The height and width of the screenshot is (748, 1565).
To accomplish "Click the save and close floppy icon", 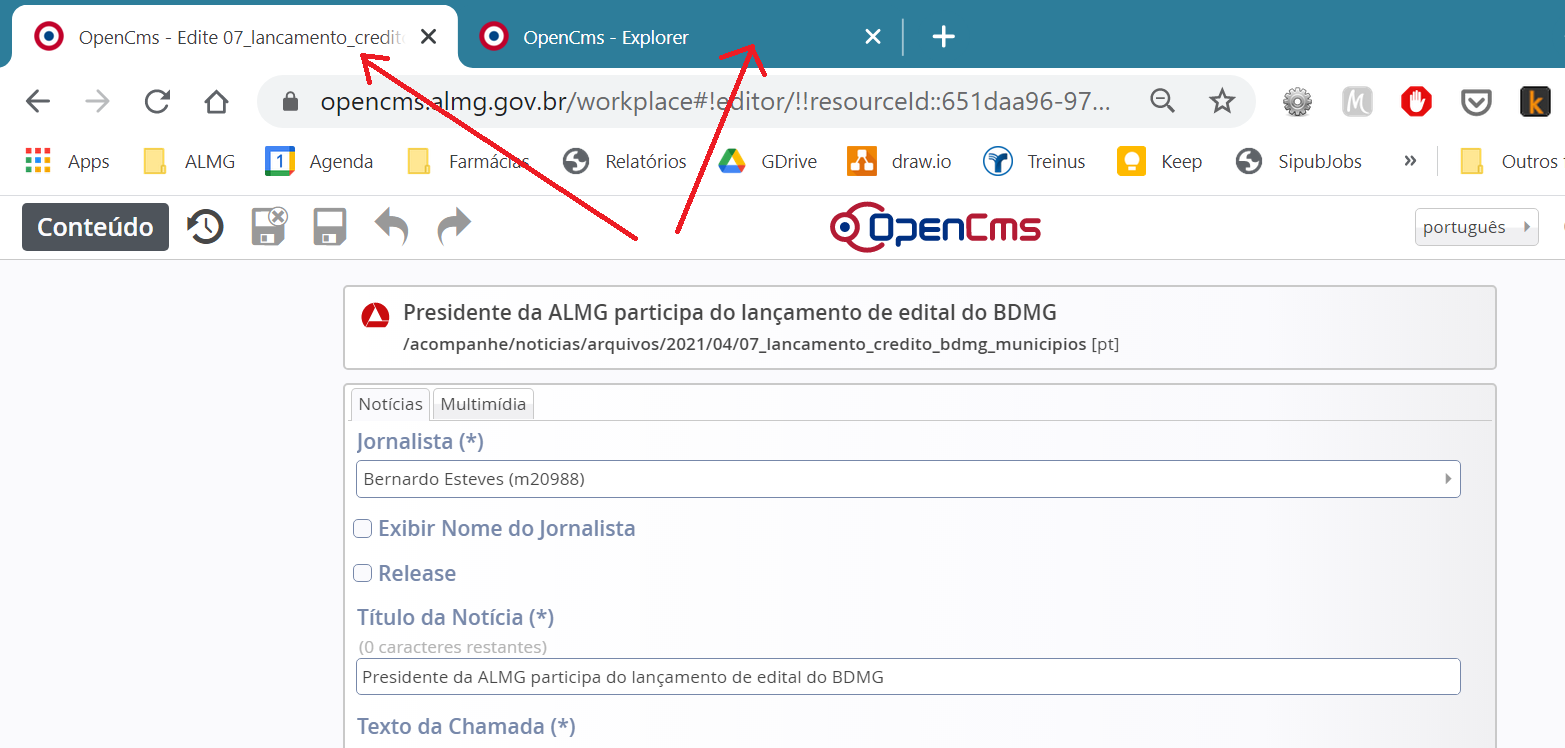I will pyautogui.click(x=268, y=227).
